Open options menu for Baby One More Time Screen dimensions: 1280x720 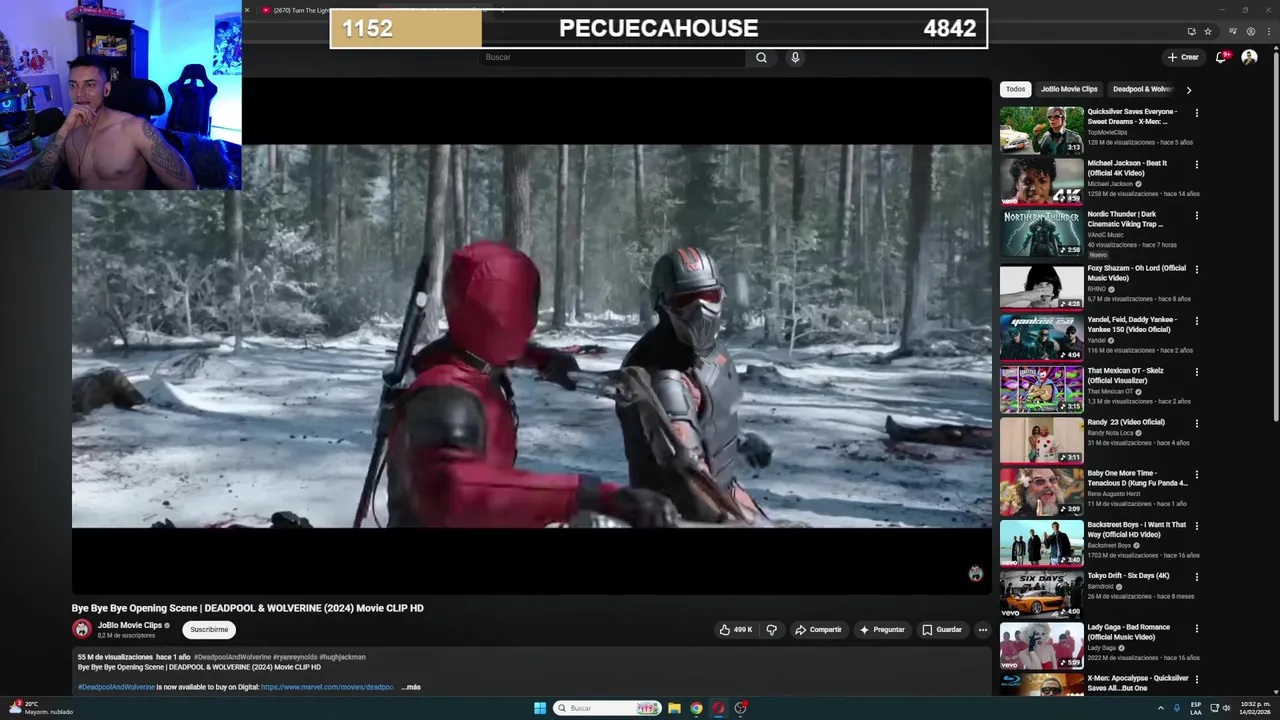click(x=1196, y=474)
